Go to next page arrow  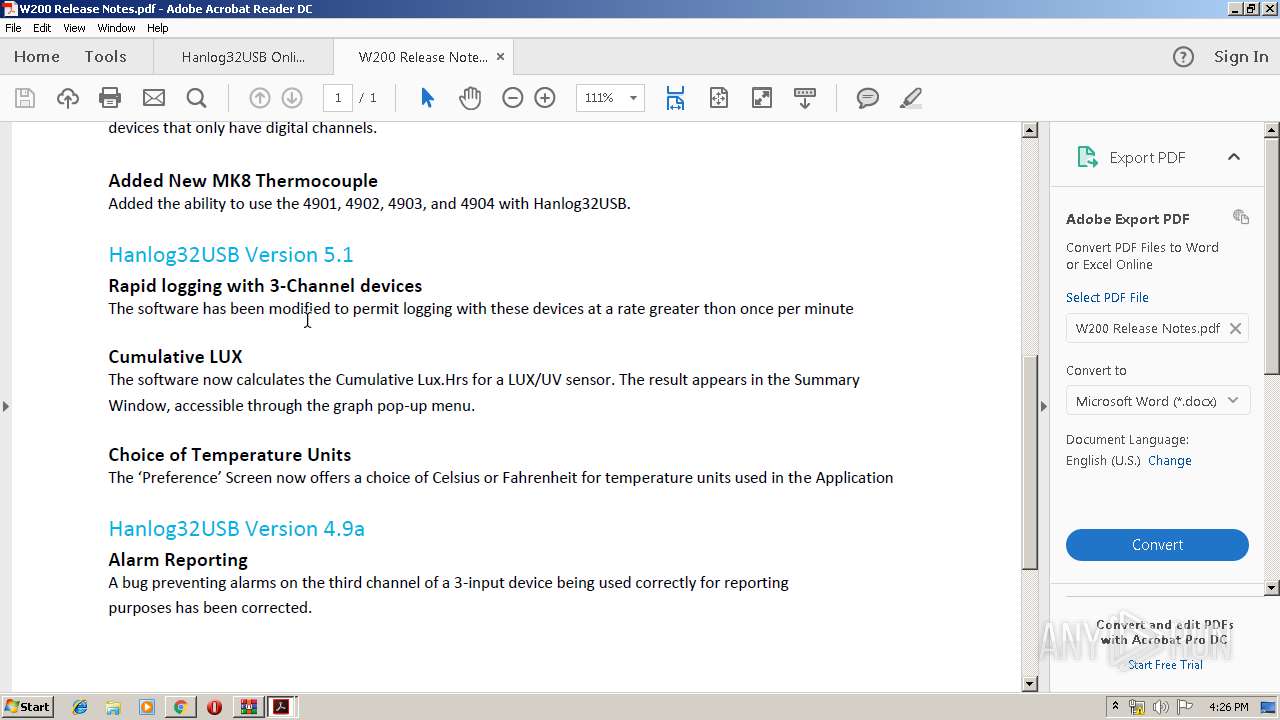(x=292, y=98)
